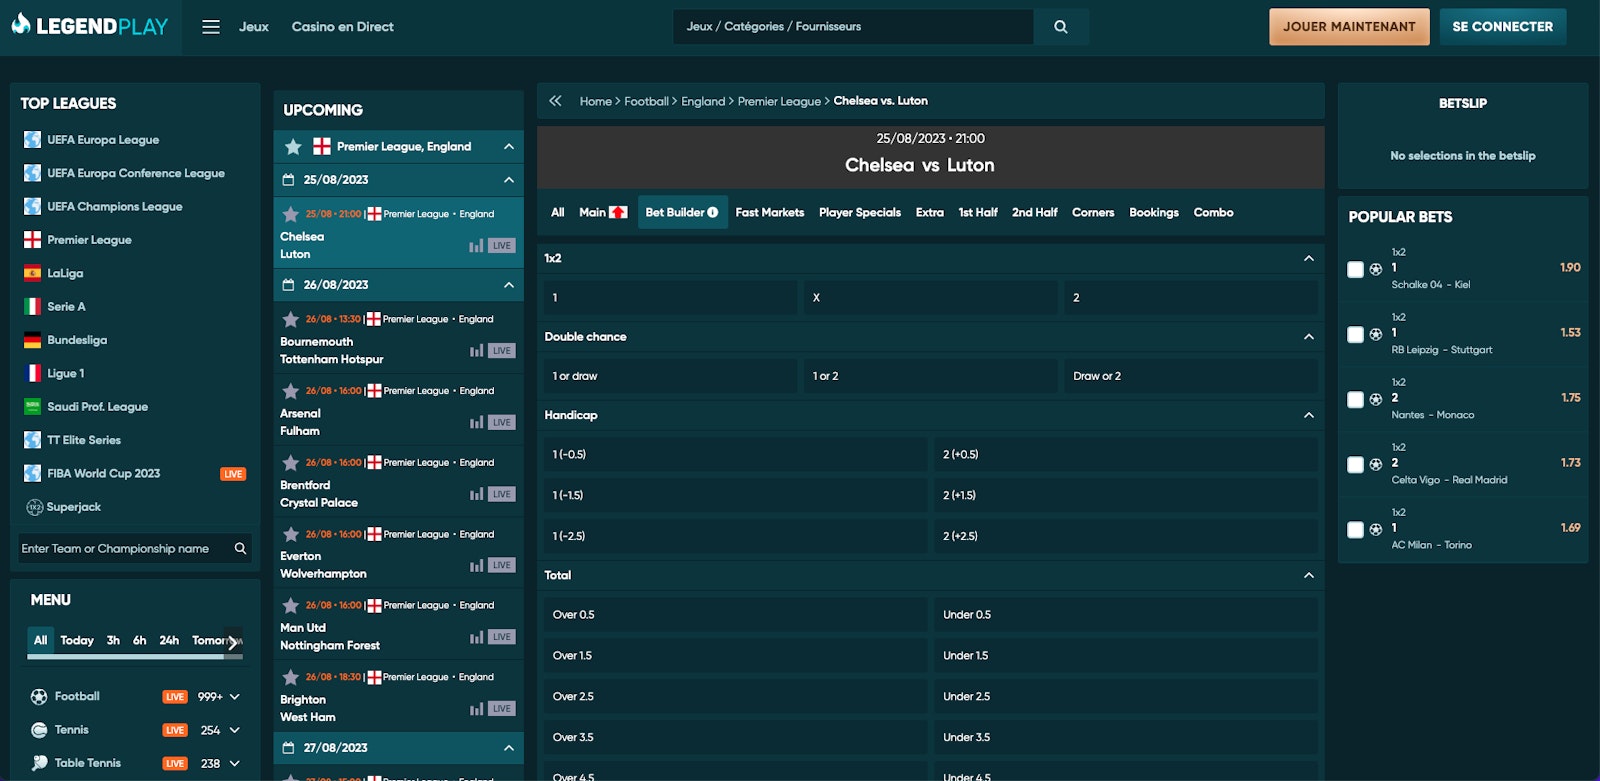Star the Premier League, England group
The height and width of the screenshot is (781, 1600).
tap(293, 147)
